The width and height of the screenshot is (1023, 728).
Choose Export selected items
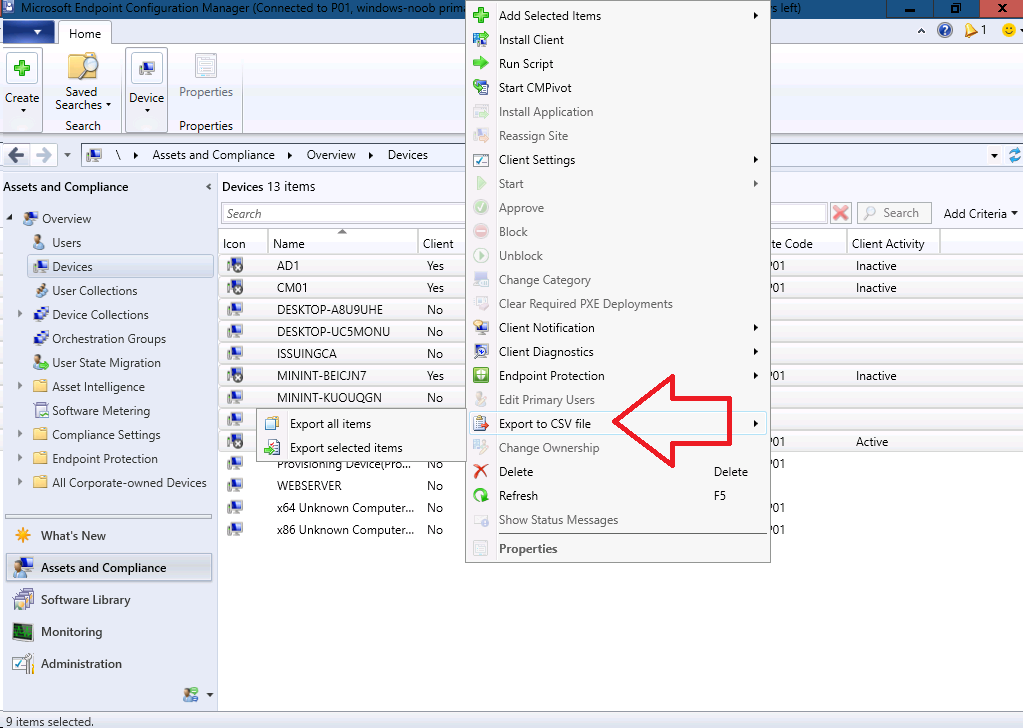tap(361, 448)
